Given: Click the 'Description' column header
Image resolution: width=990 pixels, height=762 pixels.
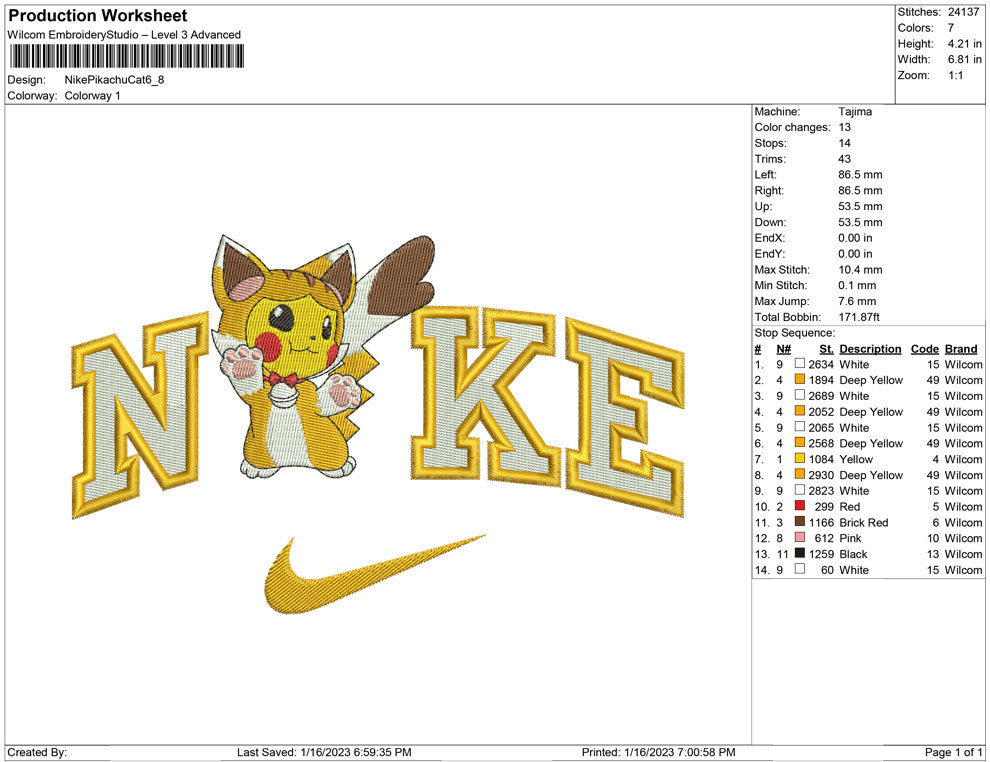Looking at the screenshot, I should (870, 349).
